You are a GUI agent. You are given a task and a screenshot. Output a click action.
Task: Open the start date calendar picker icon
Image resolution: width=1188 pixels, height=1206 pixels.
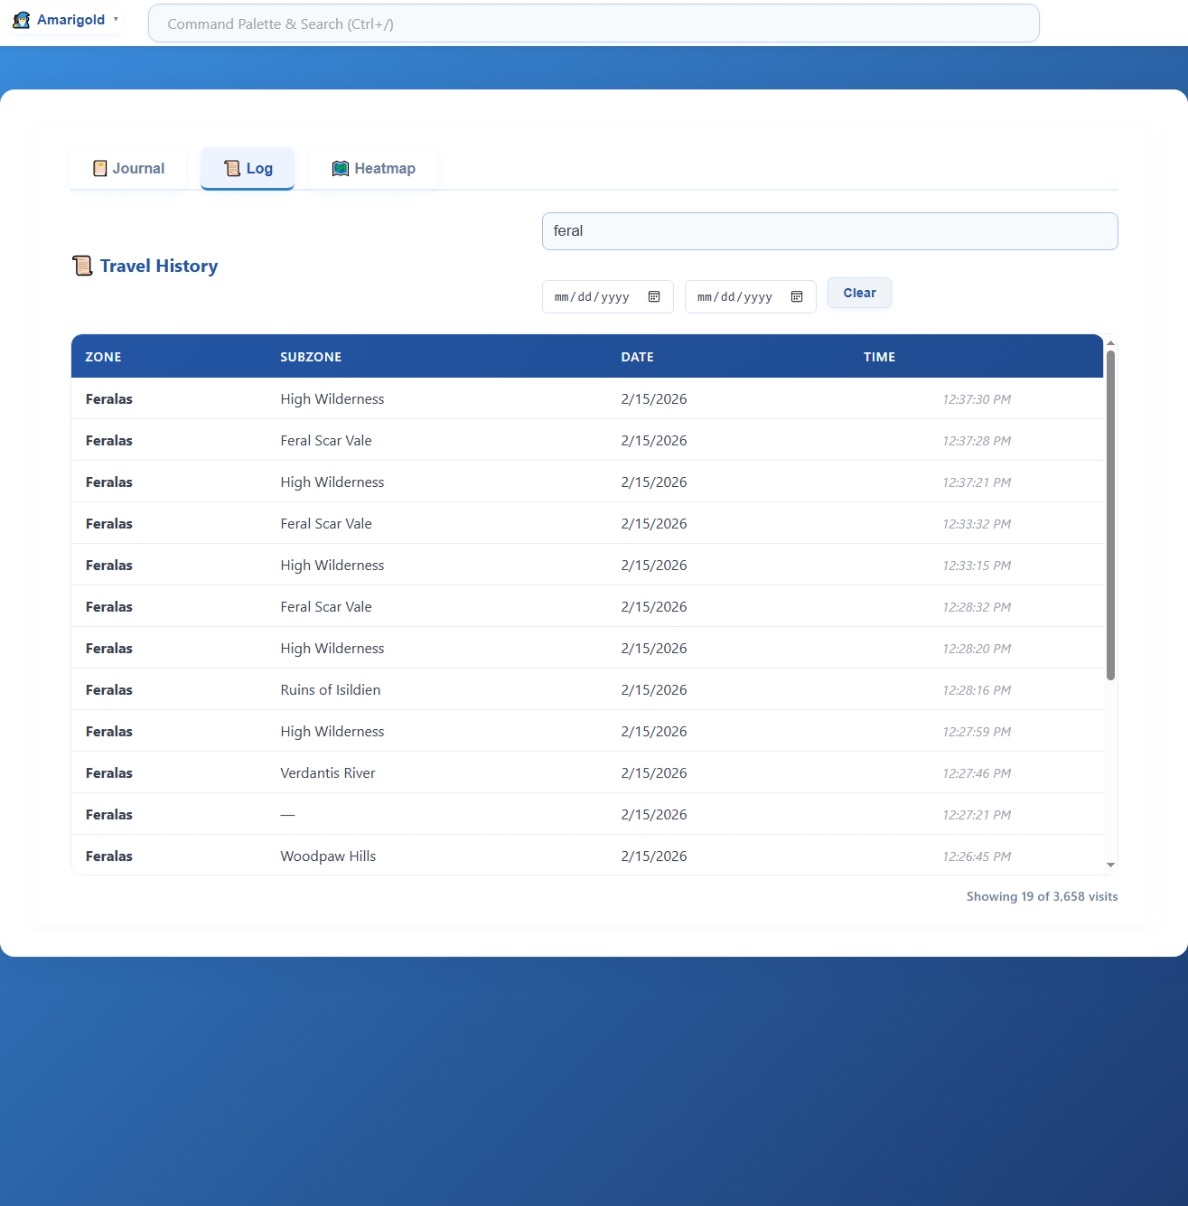[654, 297]
